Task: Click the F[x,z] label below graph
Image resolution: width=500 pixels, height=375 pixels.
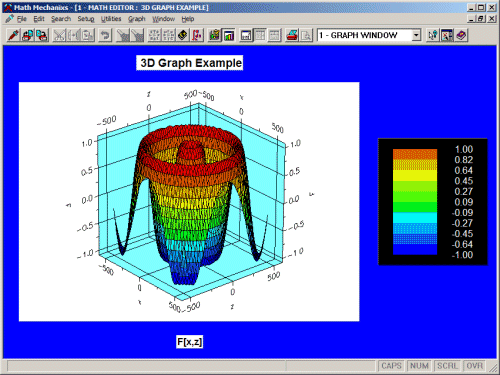Action: pos(189,342)
